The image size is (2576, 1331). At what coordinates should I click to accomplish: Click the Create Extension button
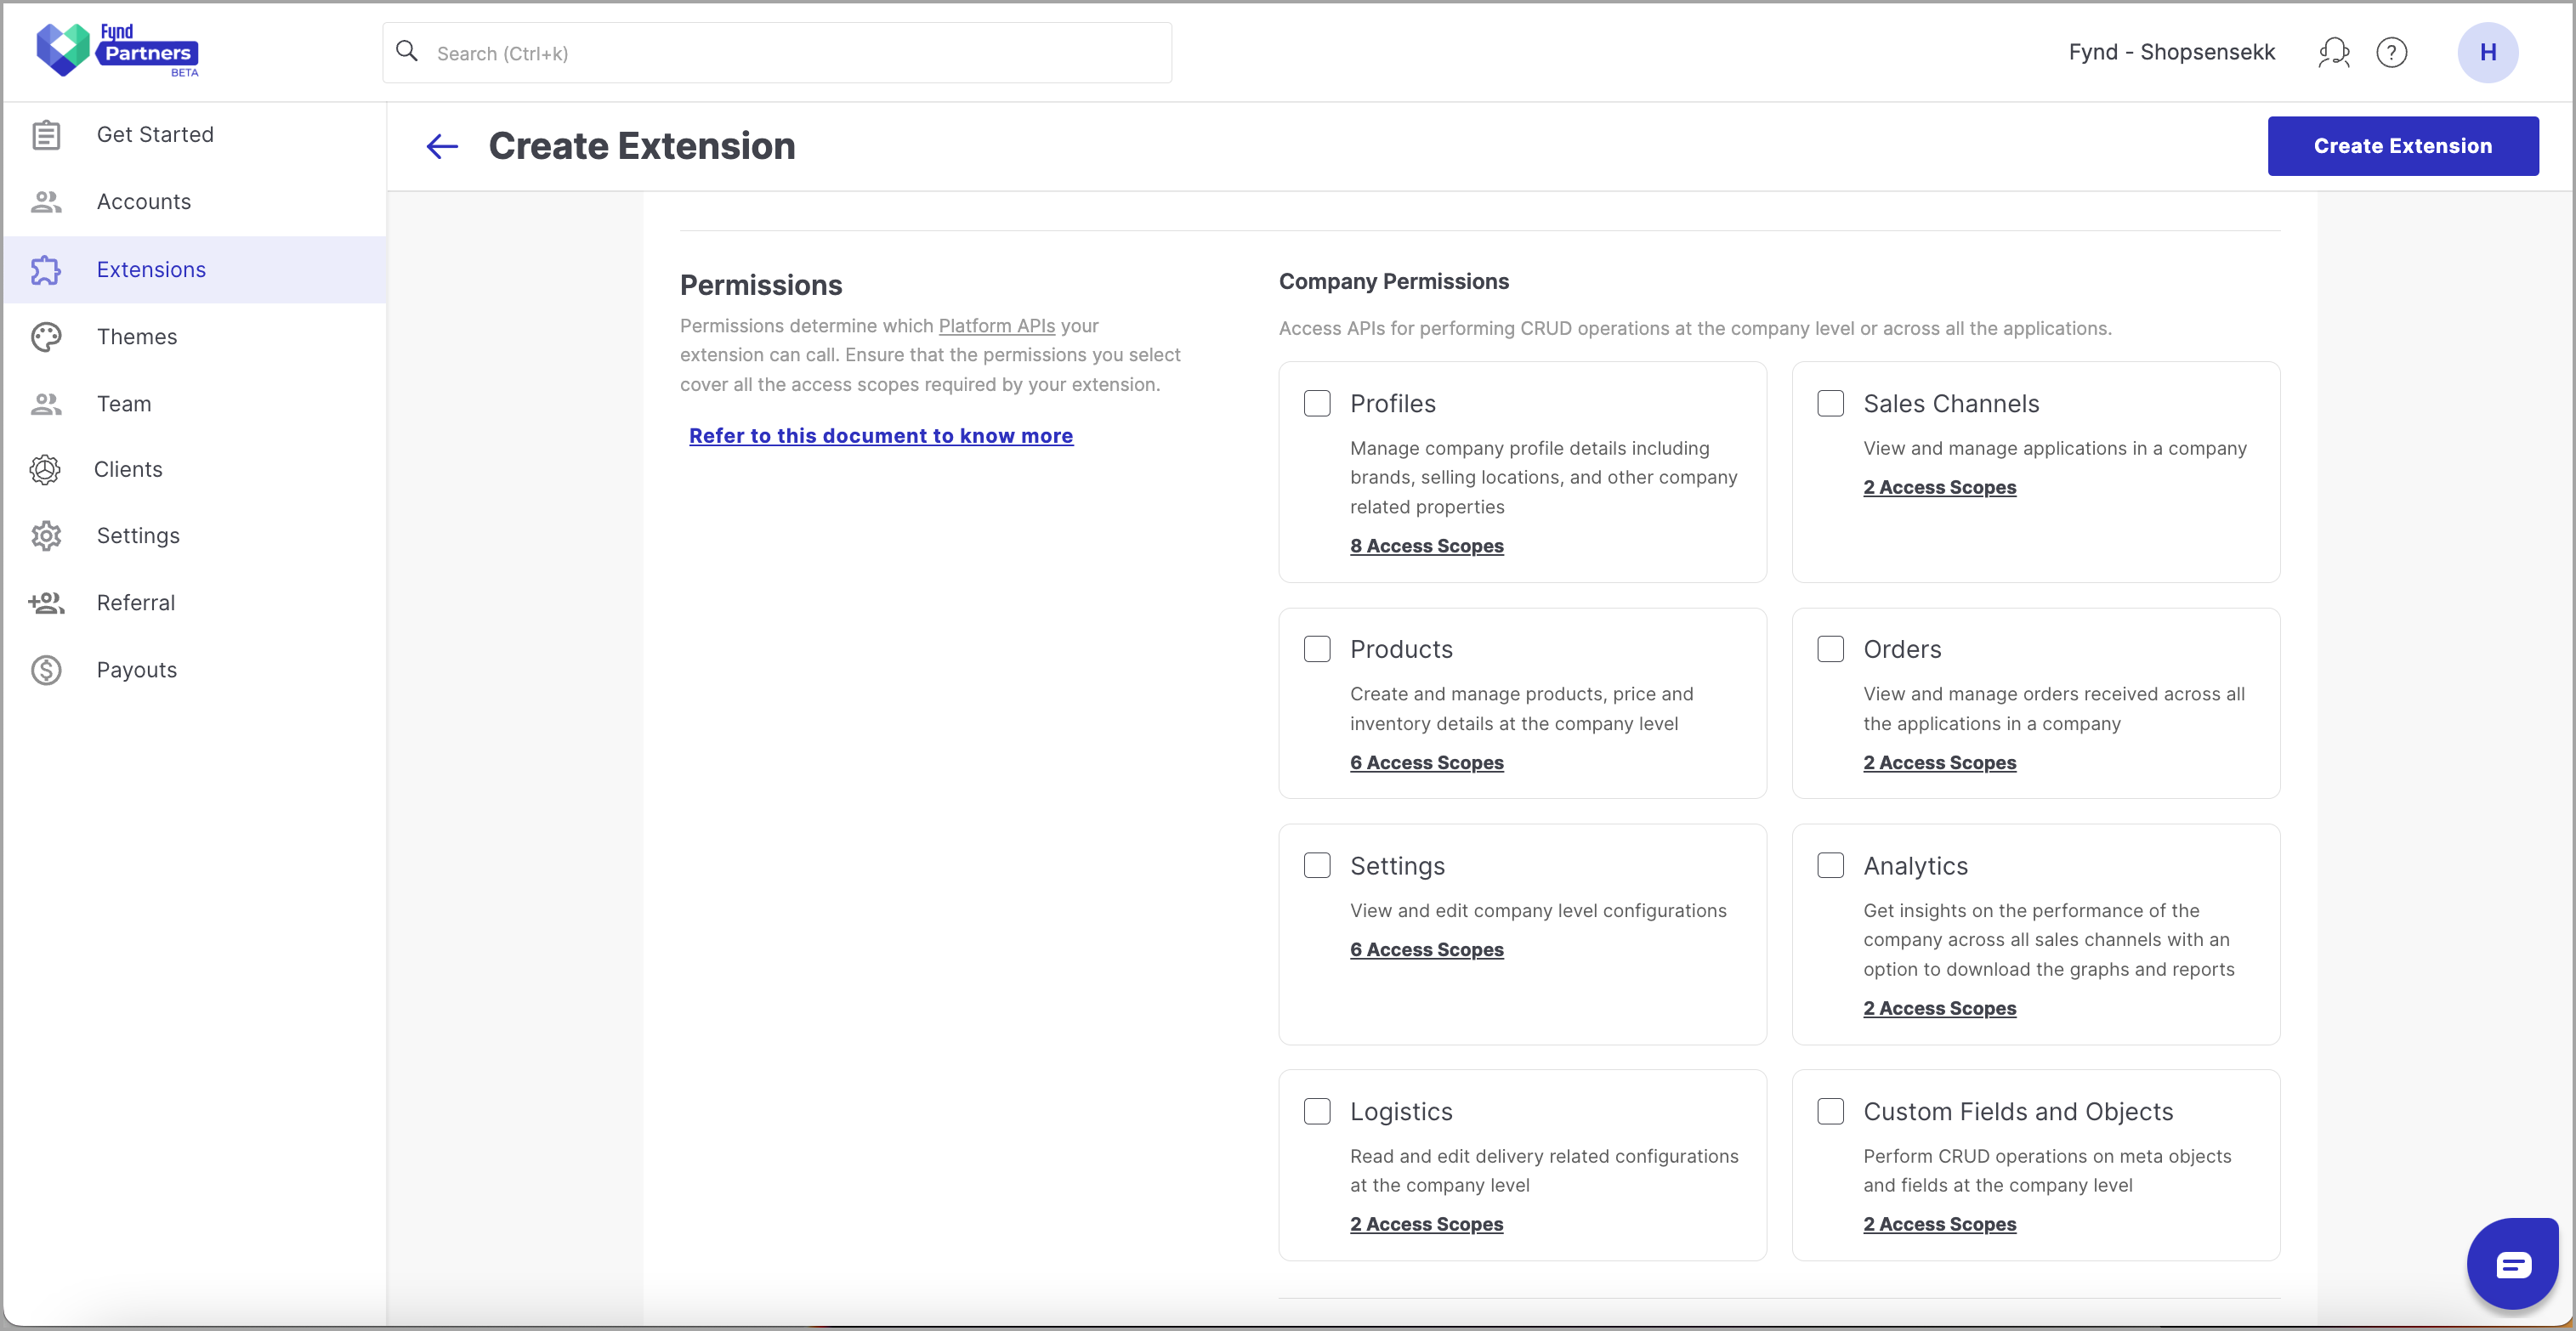point(2402,146)
